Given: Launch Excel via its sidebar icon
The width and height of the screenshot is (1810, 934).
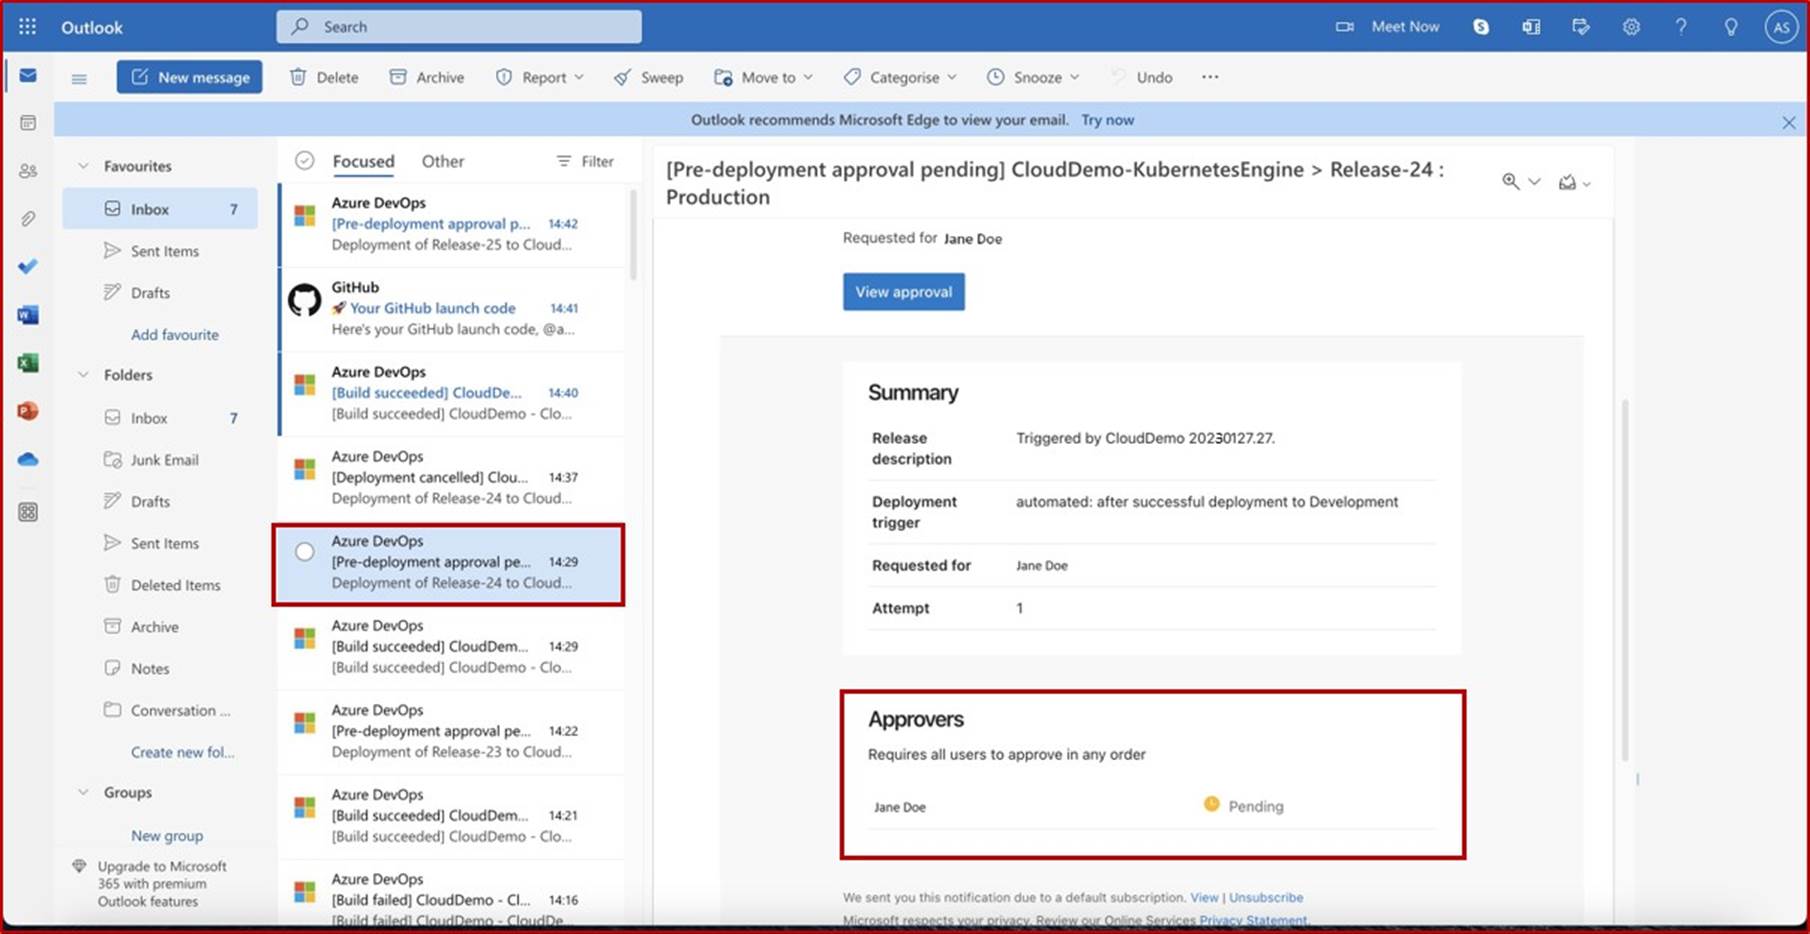Looking at the screenshot, I should click(27, 362).
